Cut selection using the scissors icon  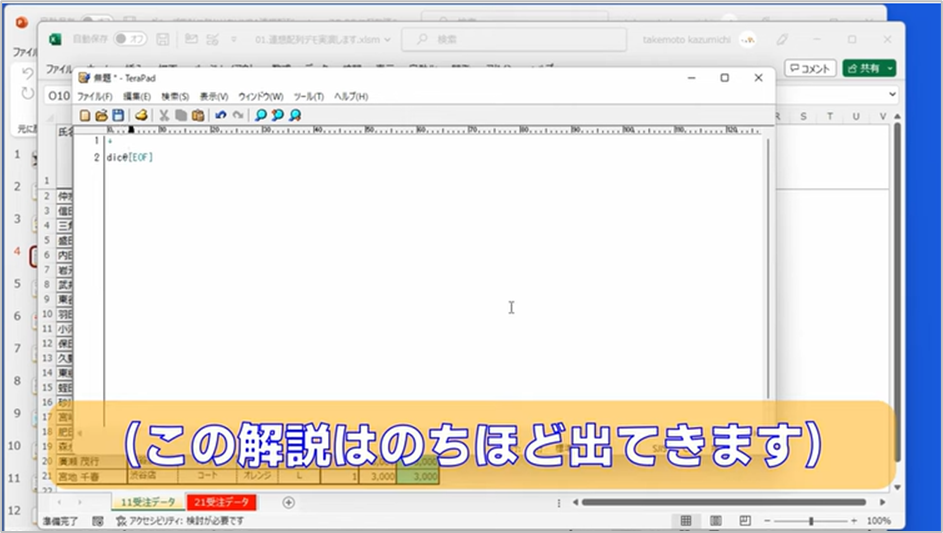pyautogui.click(x=164, y=115)
